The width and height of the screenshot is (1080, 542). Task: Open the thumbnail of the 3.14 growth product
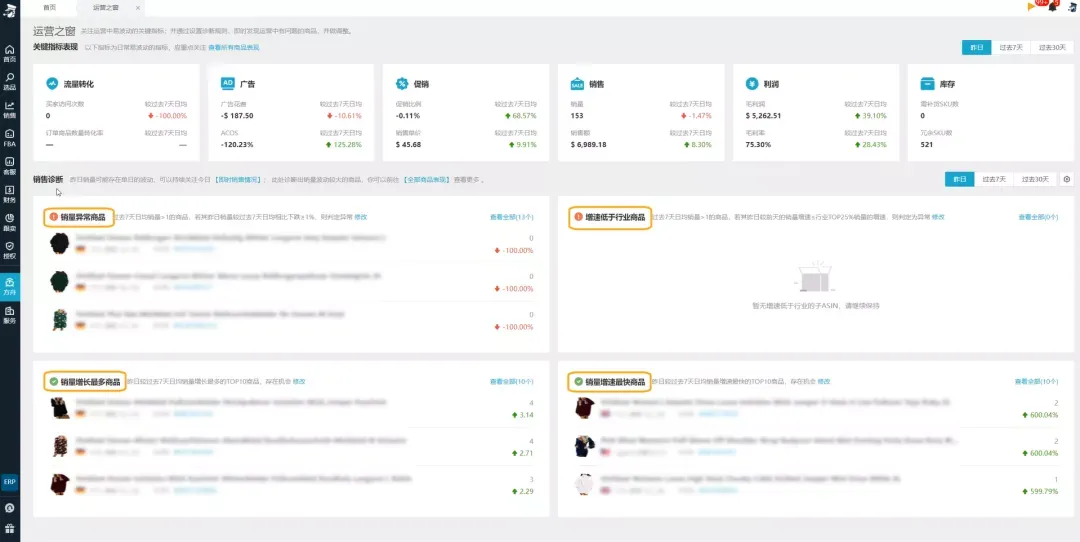click(x=60, y=408)
